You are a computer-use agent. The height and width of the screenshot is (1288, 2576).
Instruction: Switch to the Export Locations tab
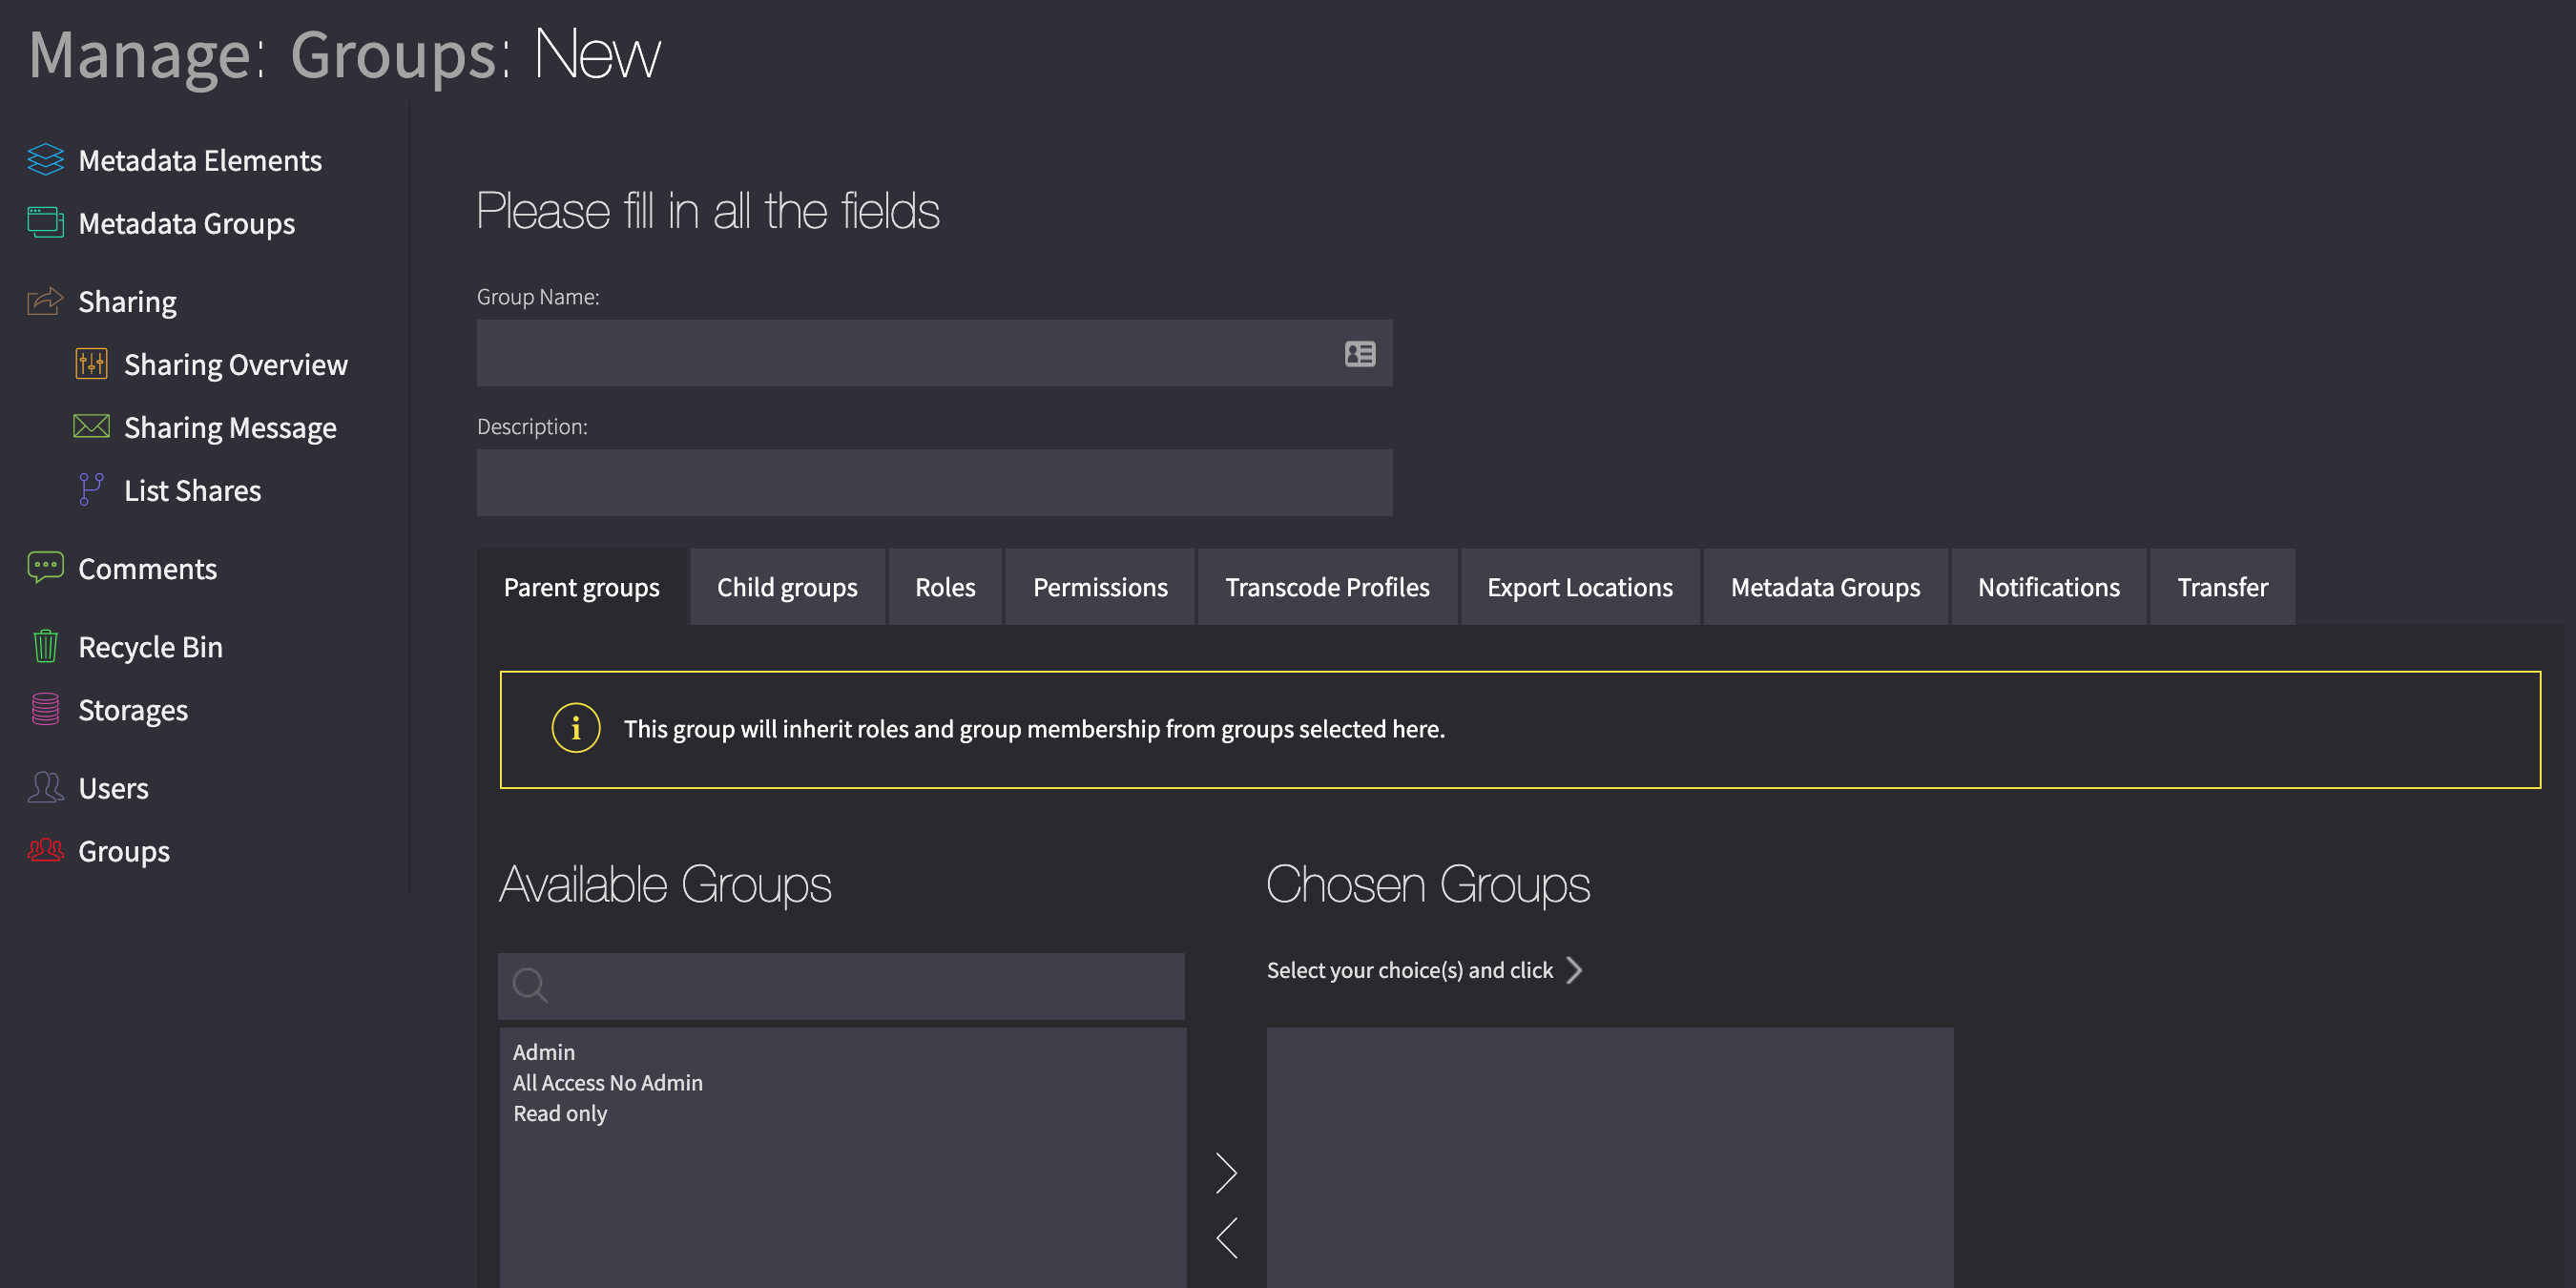point(1580,587)
